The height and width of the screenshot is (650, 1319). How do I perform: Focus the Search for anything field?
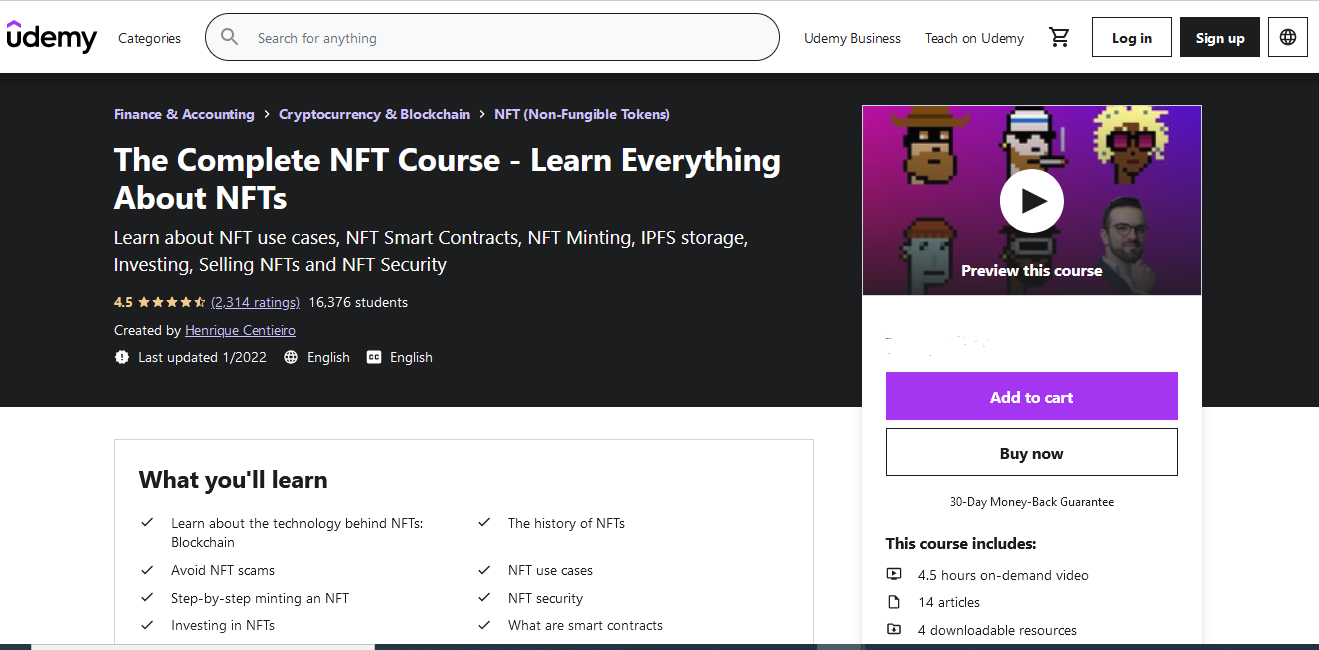(x=492, y=37)
